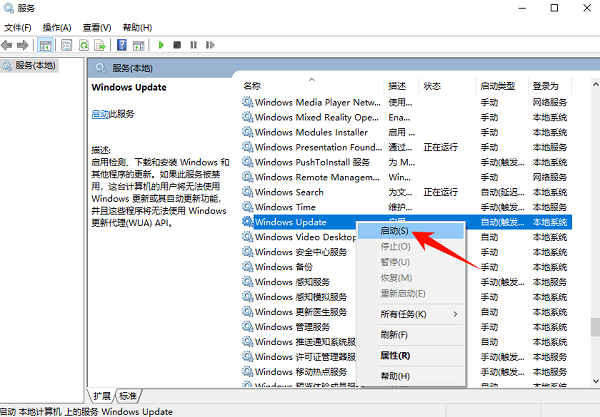Image resolution: width=600 pixels, height=417 pixels.
Task: Click the Refresh toolbar icon
Action: pos(85,45)
